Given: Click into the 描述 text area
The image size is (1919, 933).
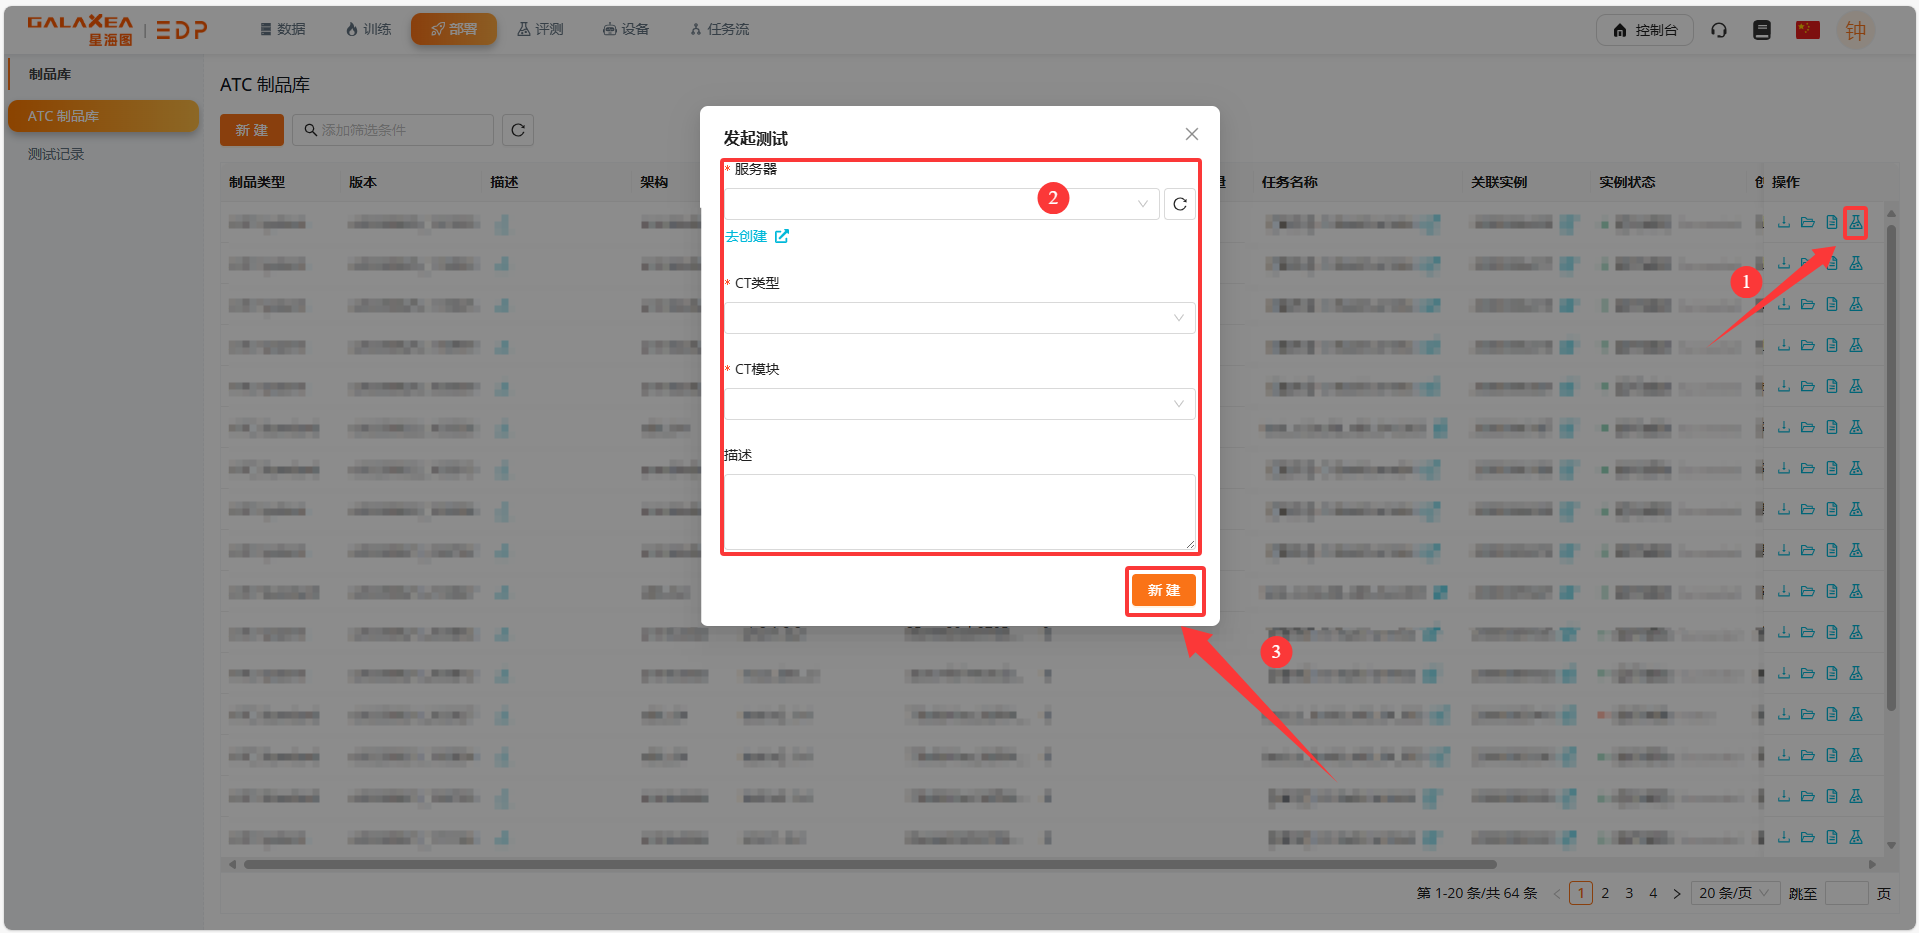Looking at the screenshot, I should 958,511.
